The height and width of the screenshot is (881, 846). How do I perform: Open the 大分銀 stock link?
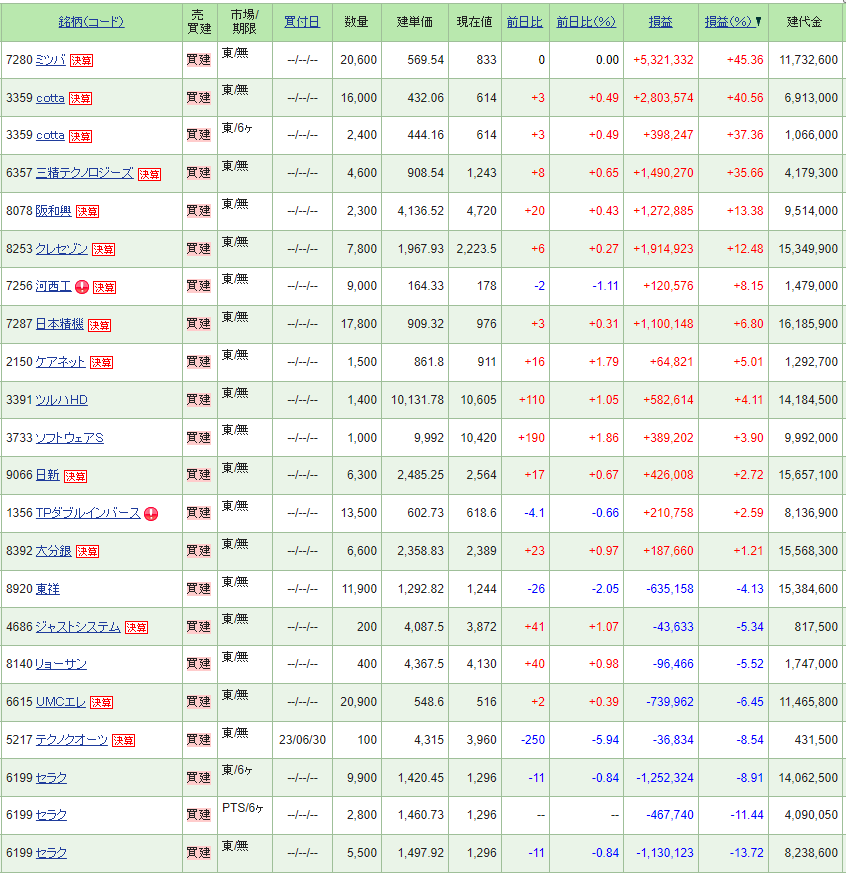pyautogui.click(x=53, y=551)
